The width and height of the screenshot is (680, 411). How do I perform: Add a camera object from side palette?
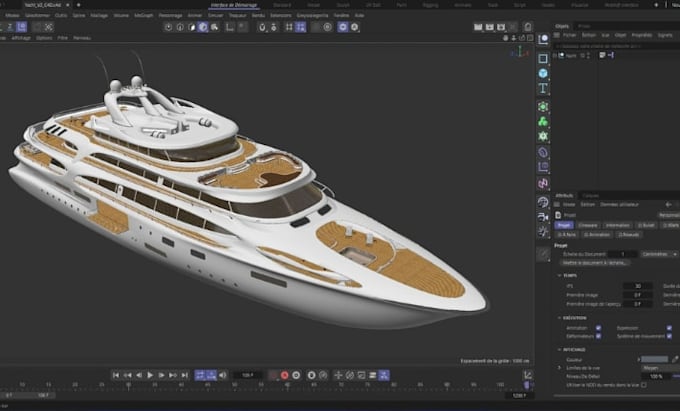543,217
